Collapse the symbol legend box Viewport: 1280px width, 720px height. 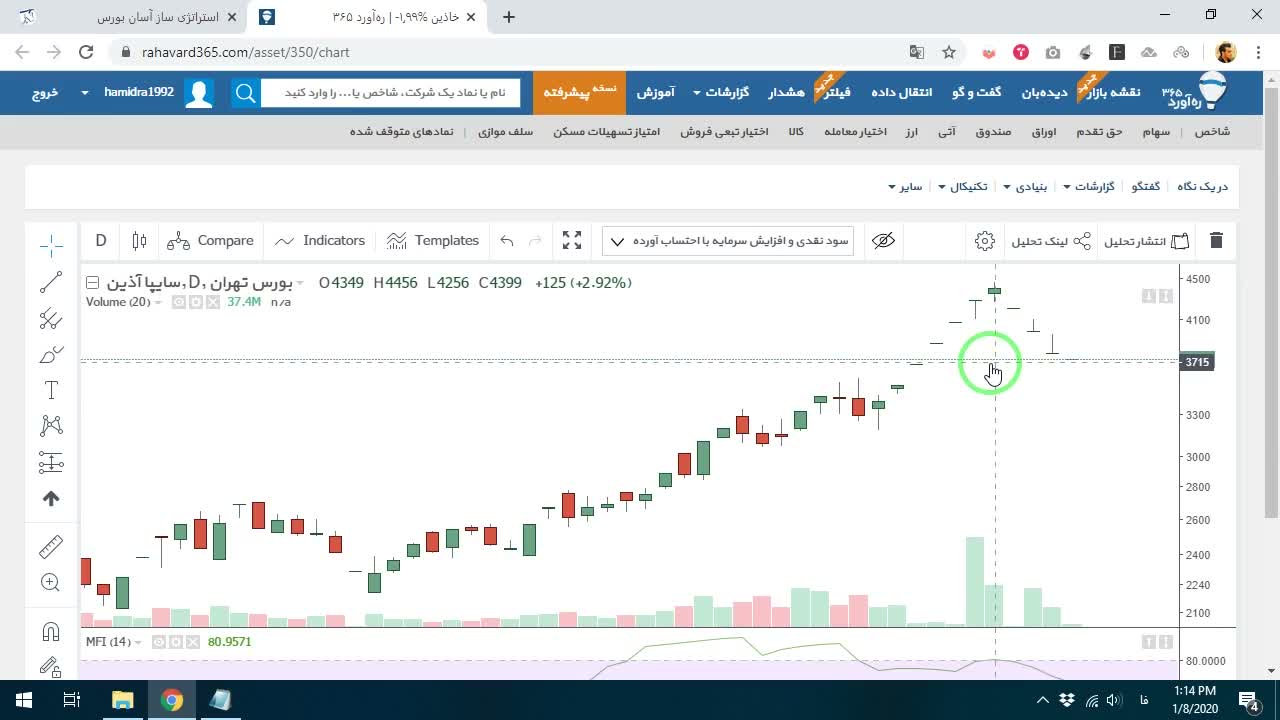(92, 283)
